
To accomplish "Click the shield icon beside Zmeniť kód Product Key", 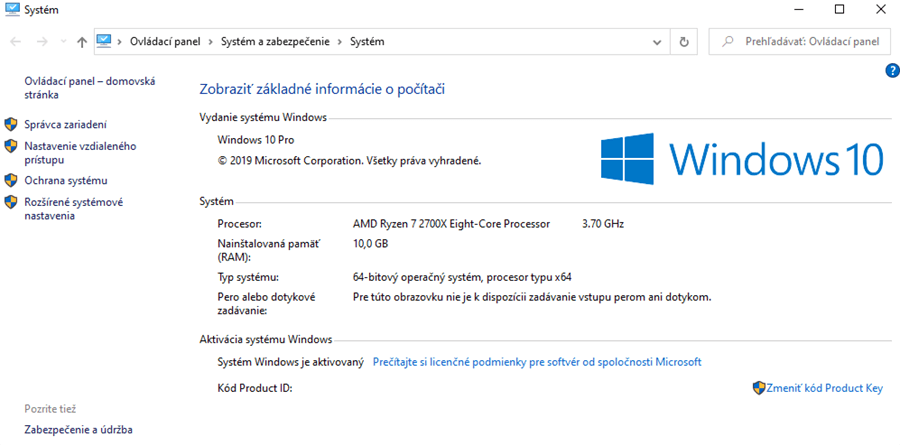I will point(759,387).
